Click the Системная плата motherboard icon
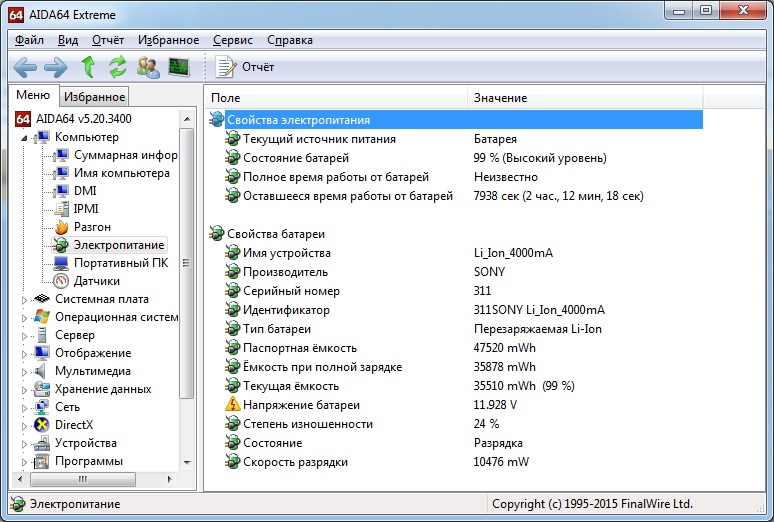The height and width of the screenshot is (522, 774). [x=42, y=299]
